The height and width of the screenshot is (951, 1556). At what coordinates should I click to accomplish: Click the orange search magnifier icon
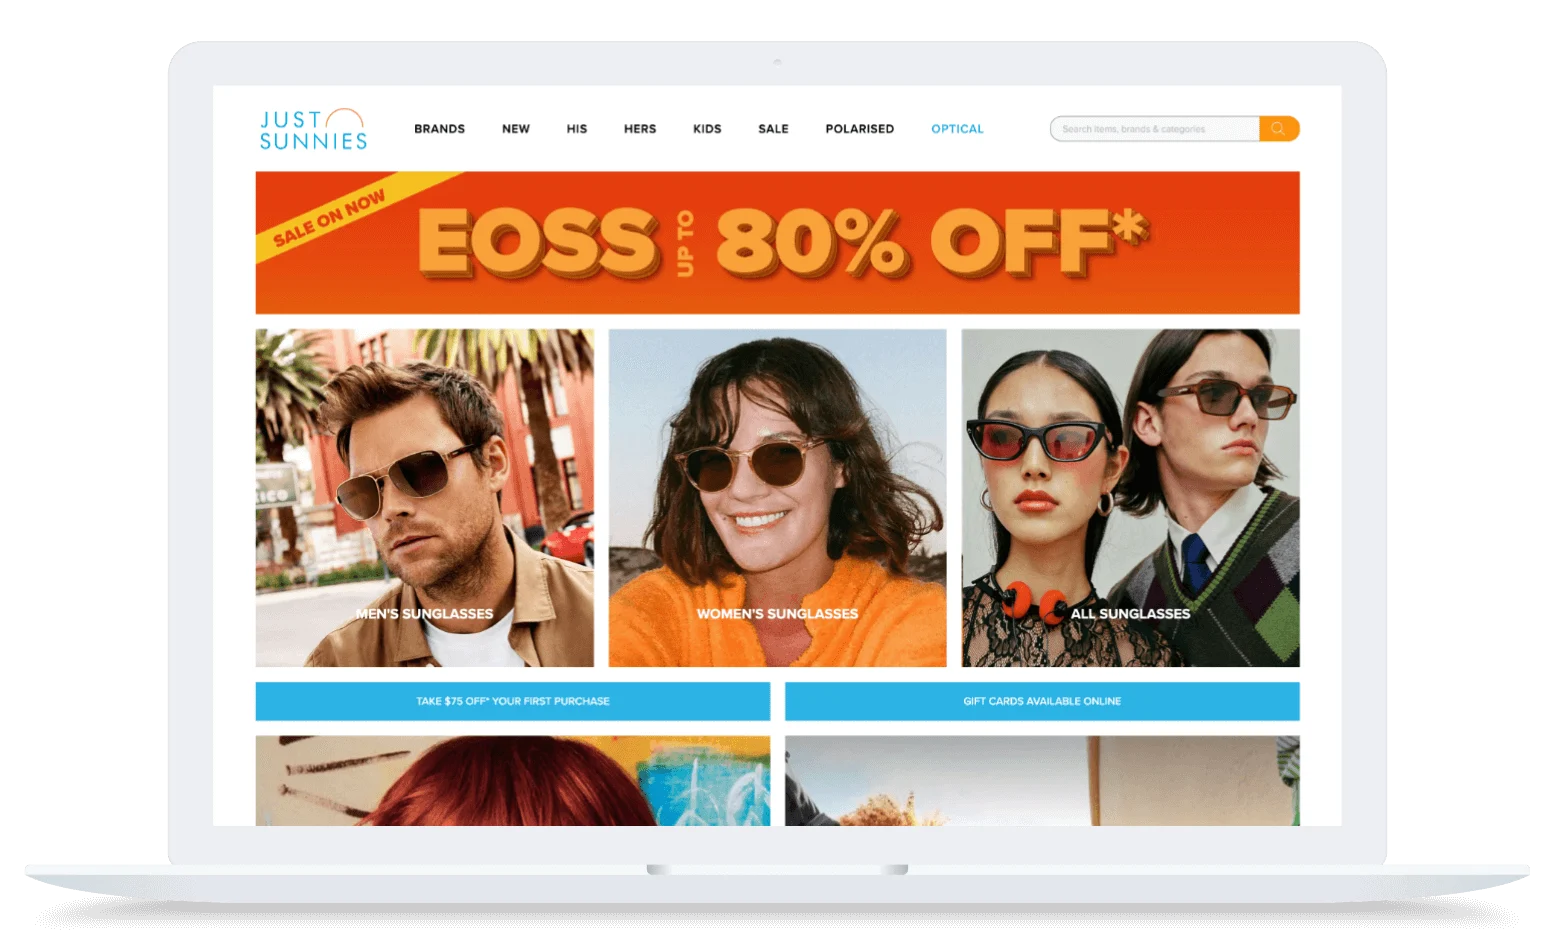1279,128
